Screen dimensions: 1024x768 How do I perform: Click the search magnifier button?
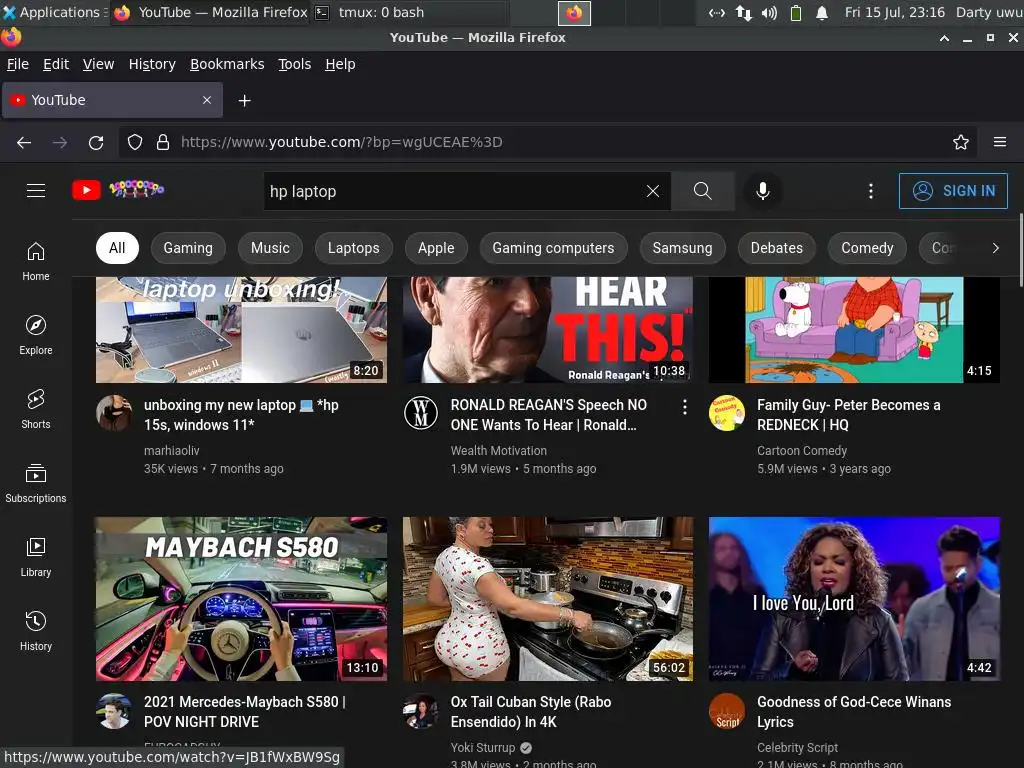click(x=703, y=191)
